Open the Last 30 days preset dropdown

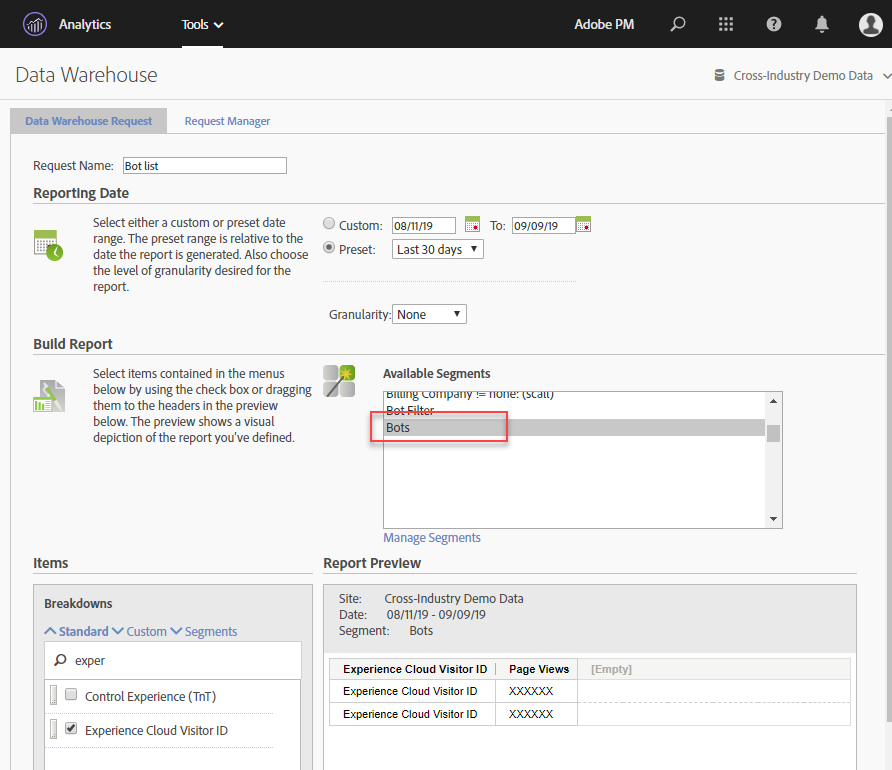coord(437,249)
